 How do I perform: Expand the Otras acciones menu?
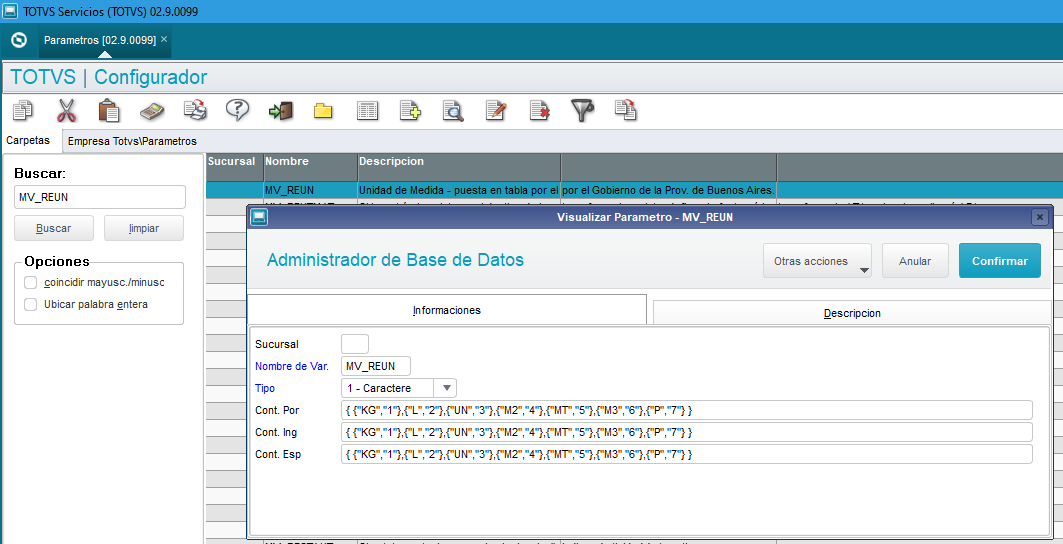[817, 261]
